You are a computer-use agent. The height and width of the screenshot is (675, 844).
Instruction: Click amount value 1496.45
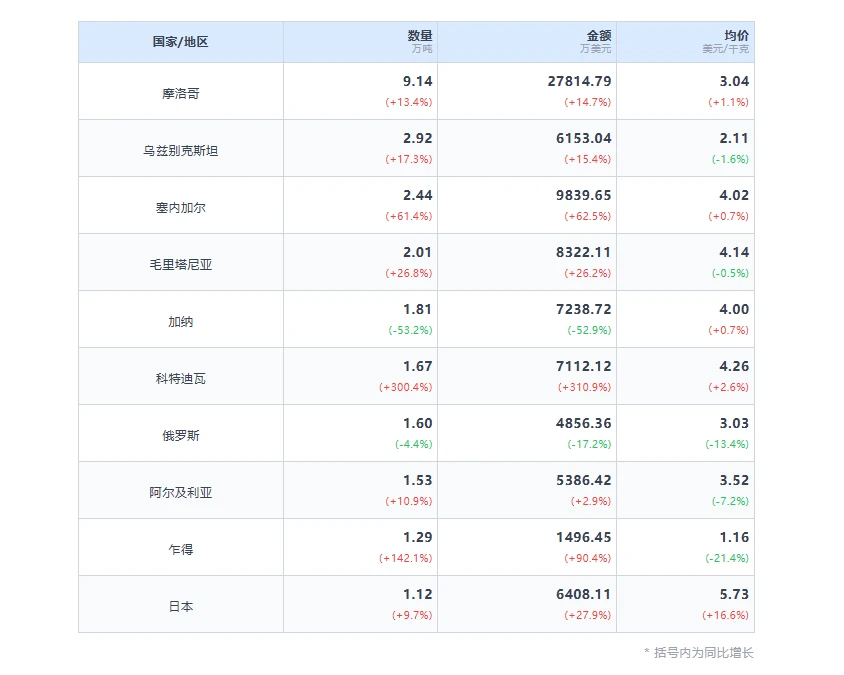[584, 538]
